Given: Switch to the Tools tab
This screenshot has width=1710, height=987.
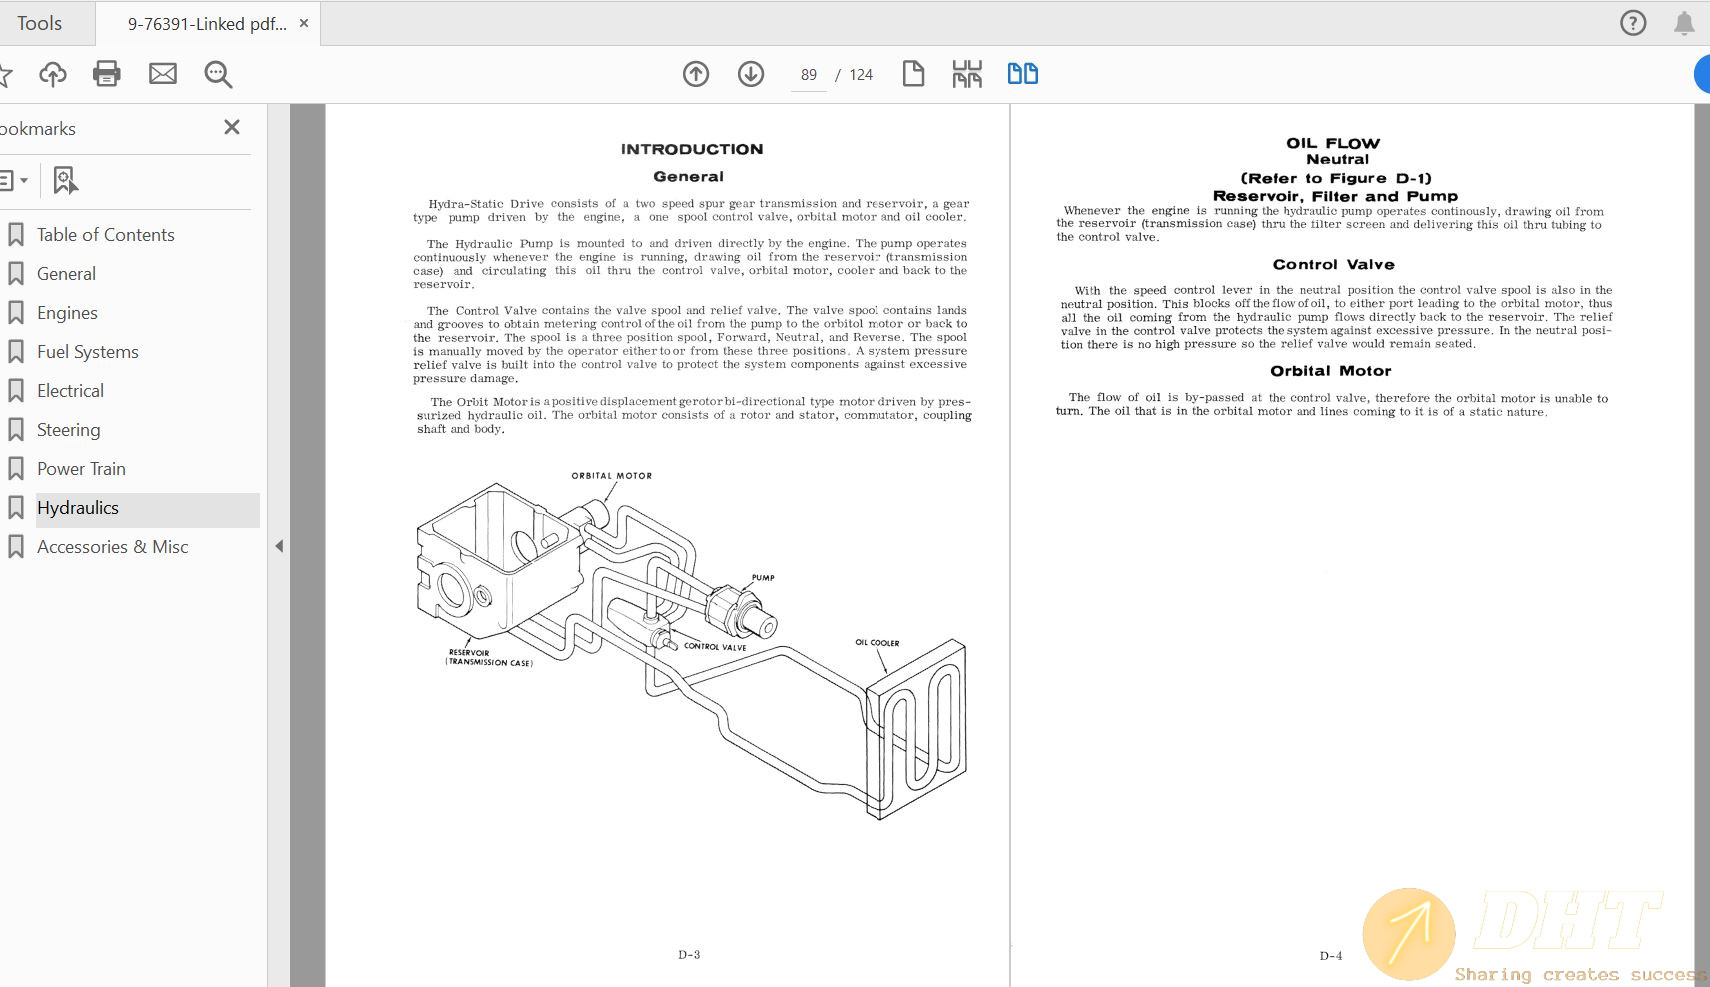Looking at the screenshot, I should point(40,22).
